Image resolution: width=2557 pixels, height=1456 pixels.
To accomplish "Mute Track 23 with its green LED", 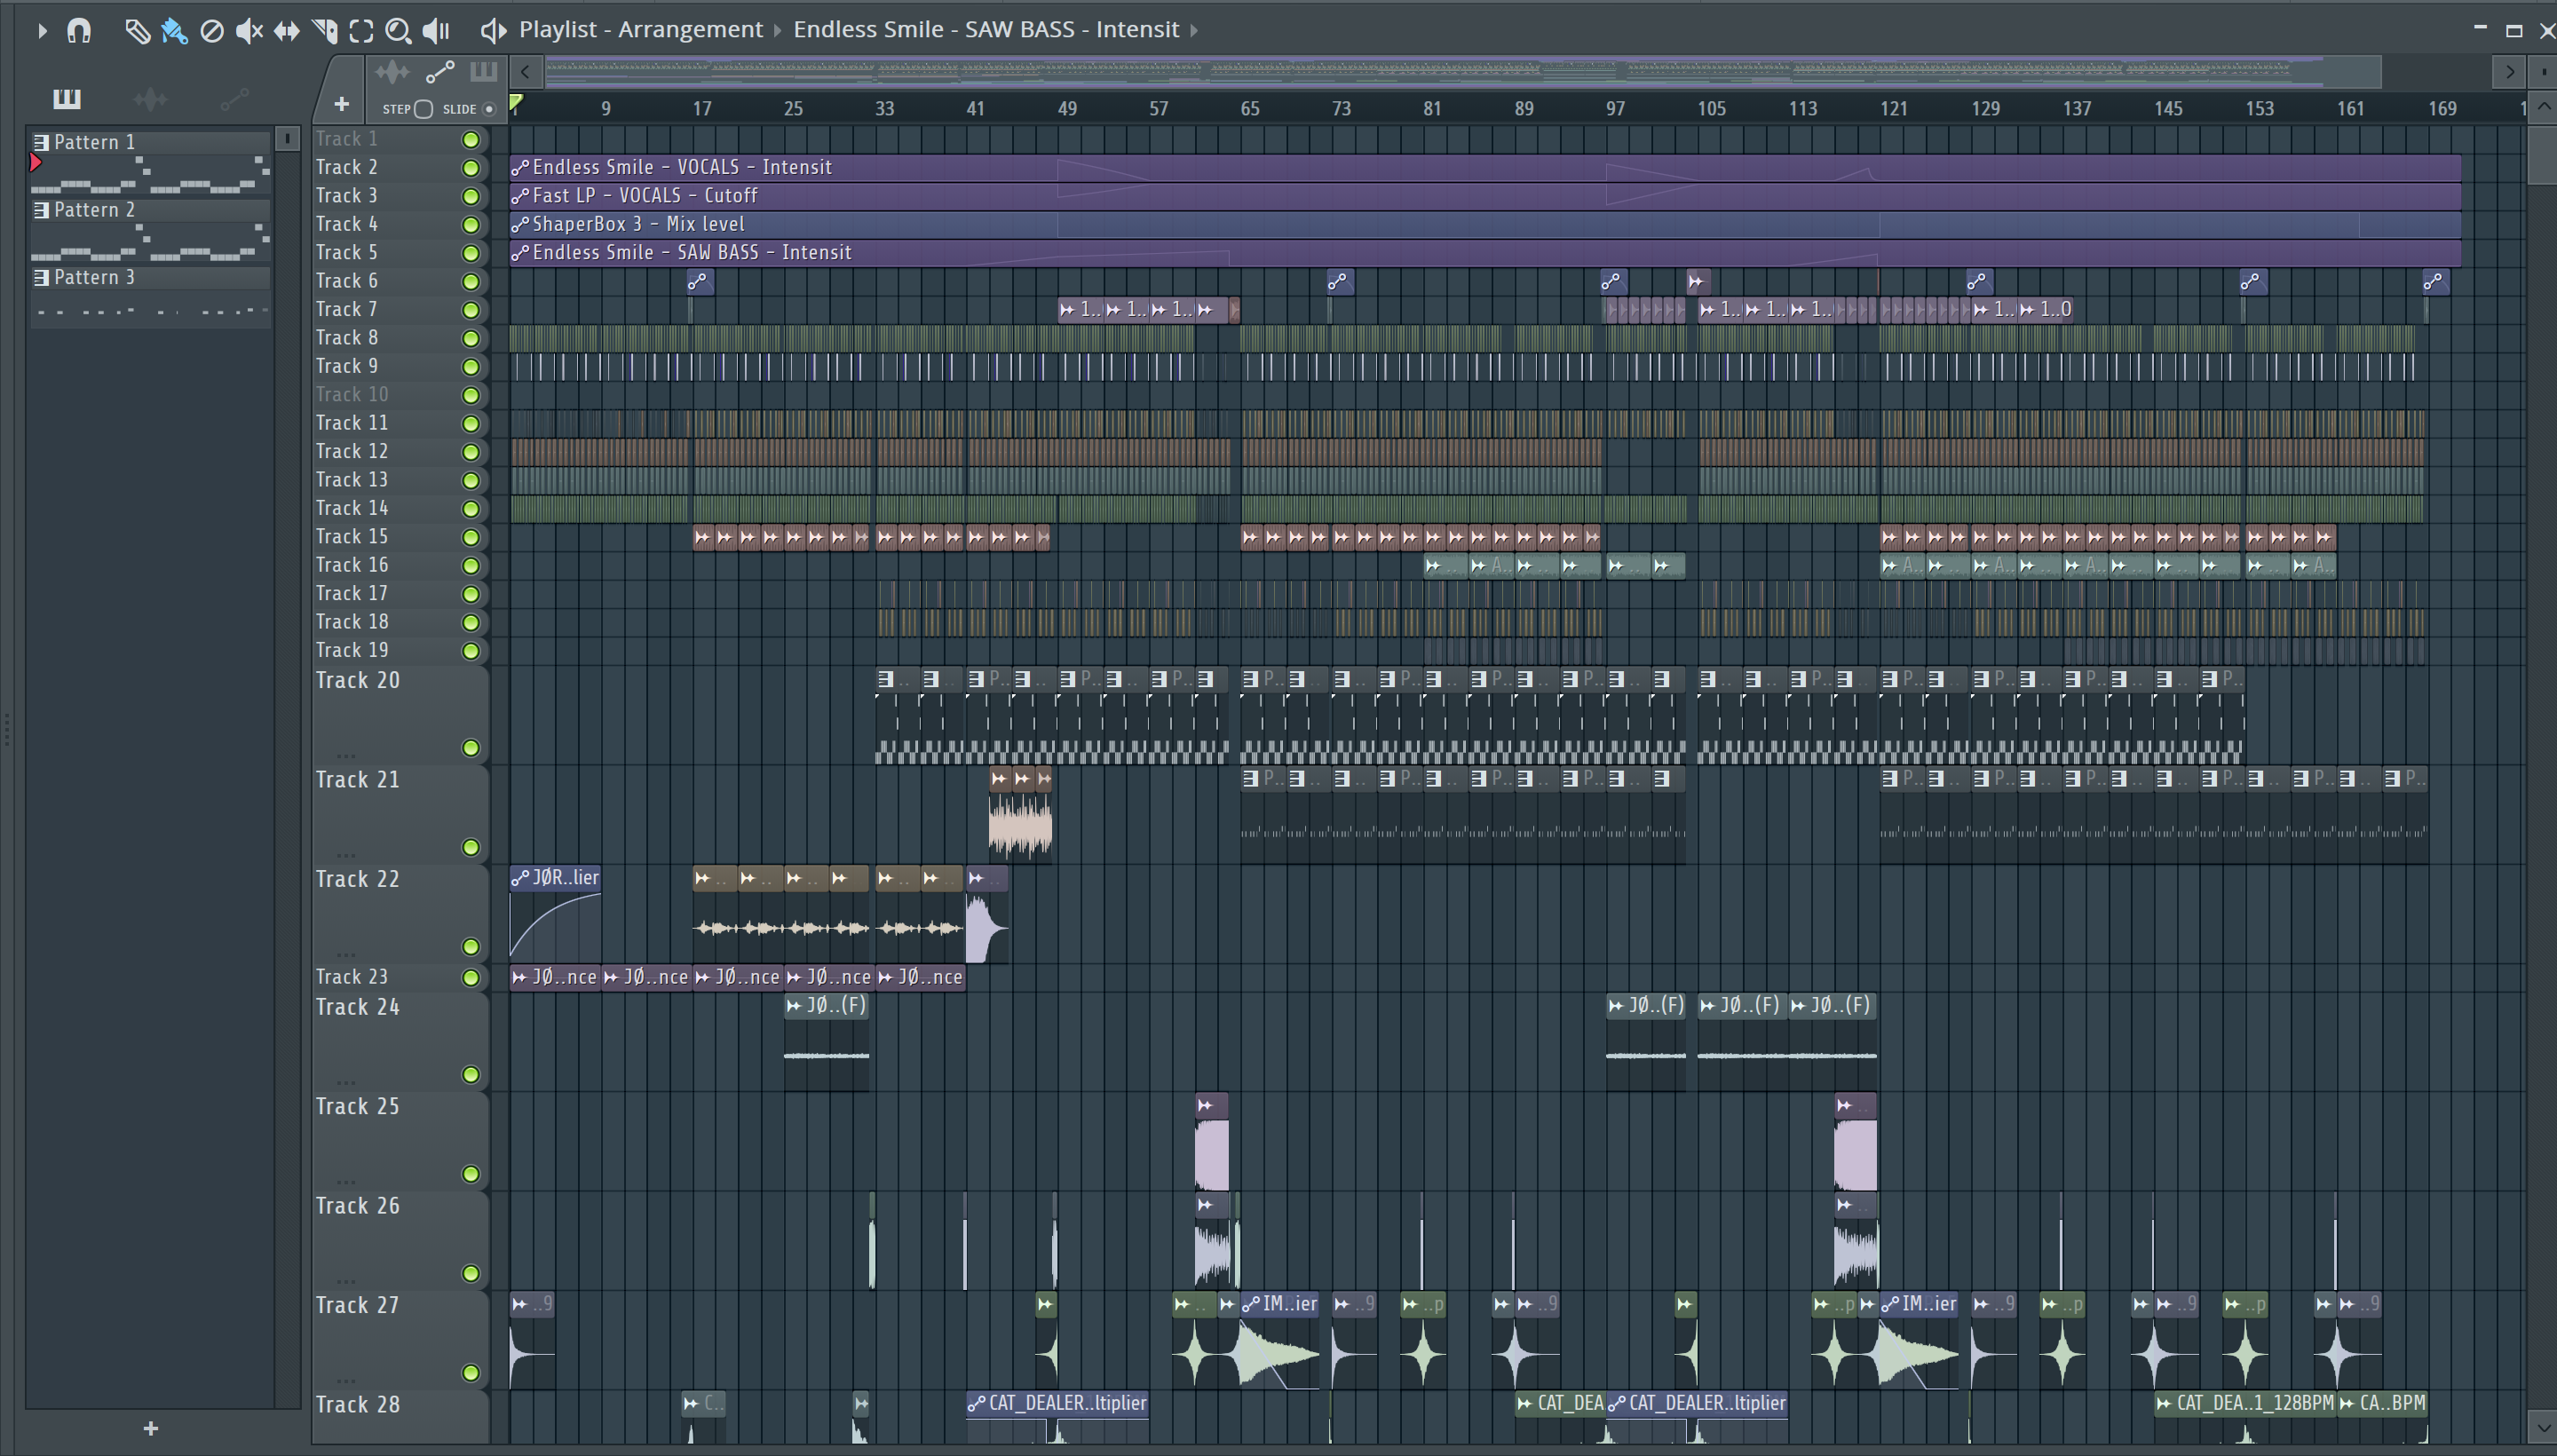I will (x=470, y=977).
